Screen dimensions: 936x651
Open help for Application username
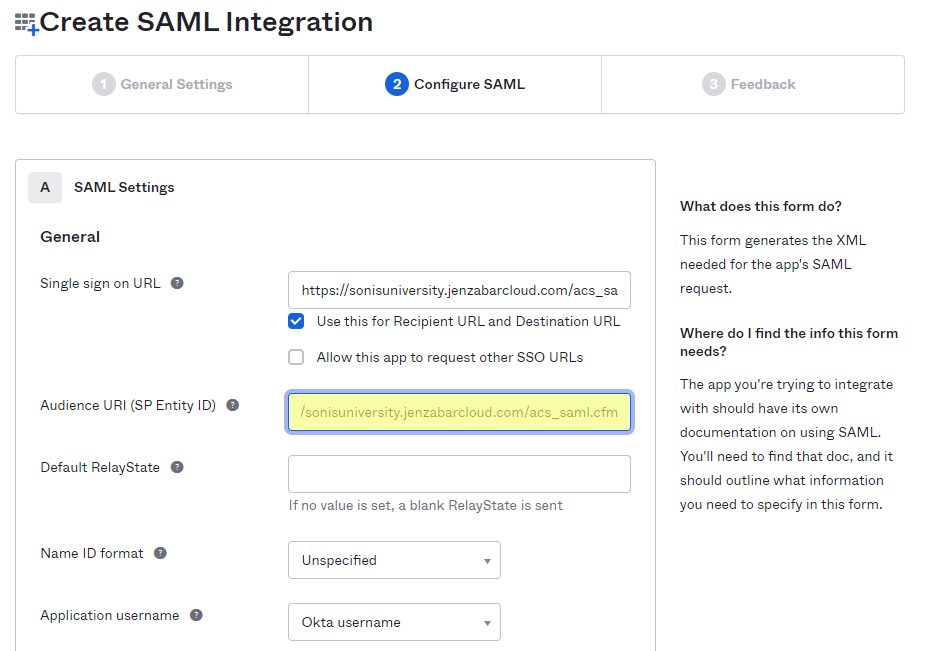(197, 615)
